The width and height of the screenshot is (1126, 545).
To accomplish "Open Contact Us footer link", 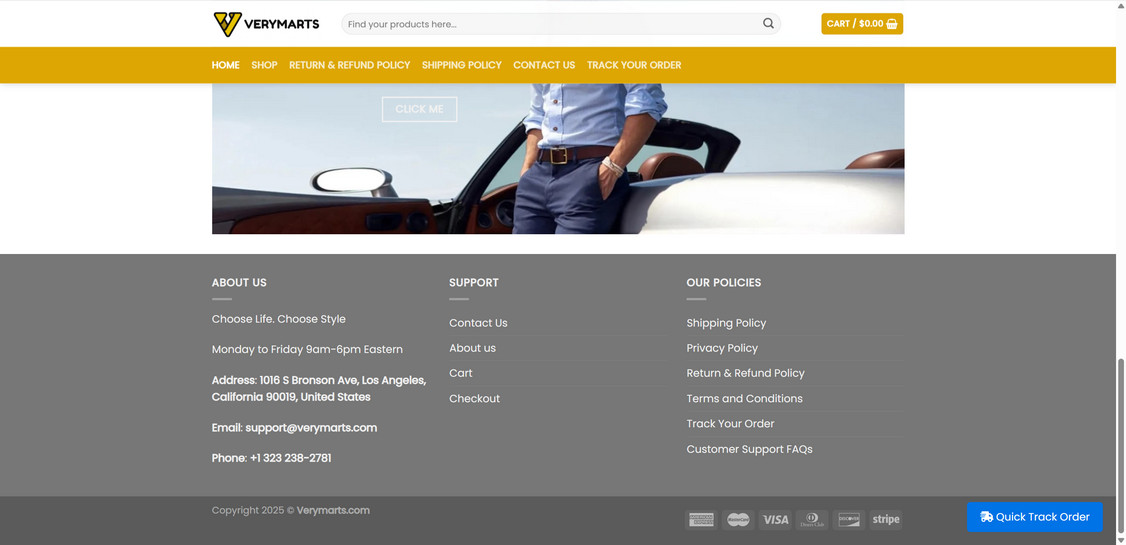I will 478,323.
